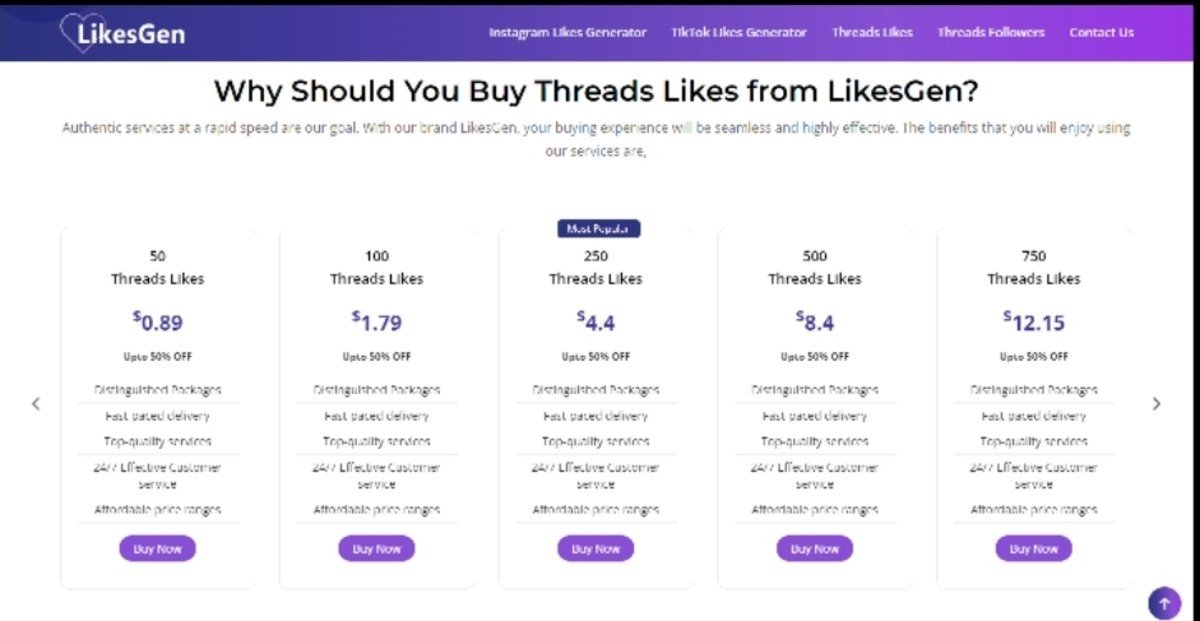Open TikTok Likes Generator menu item
This screenshot has width=1200, height=621.
(739, 32)
